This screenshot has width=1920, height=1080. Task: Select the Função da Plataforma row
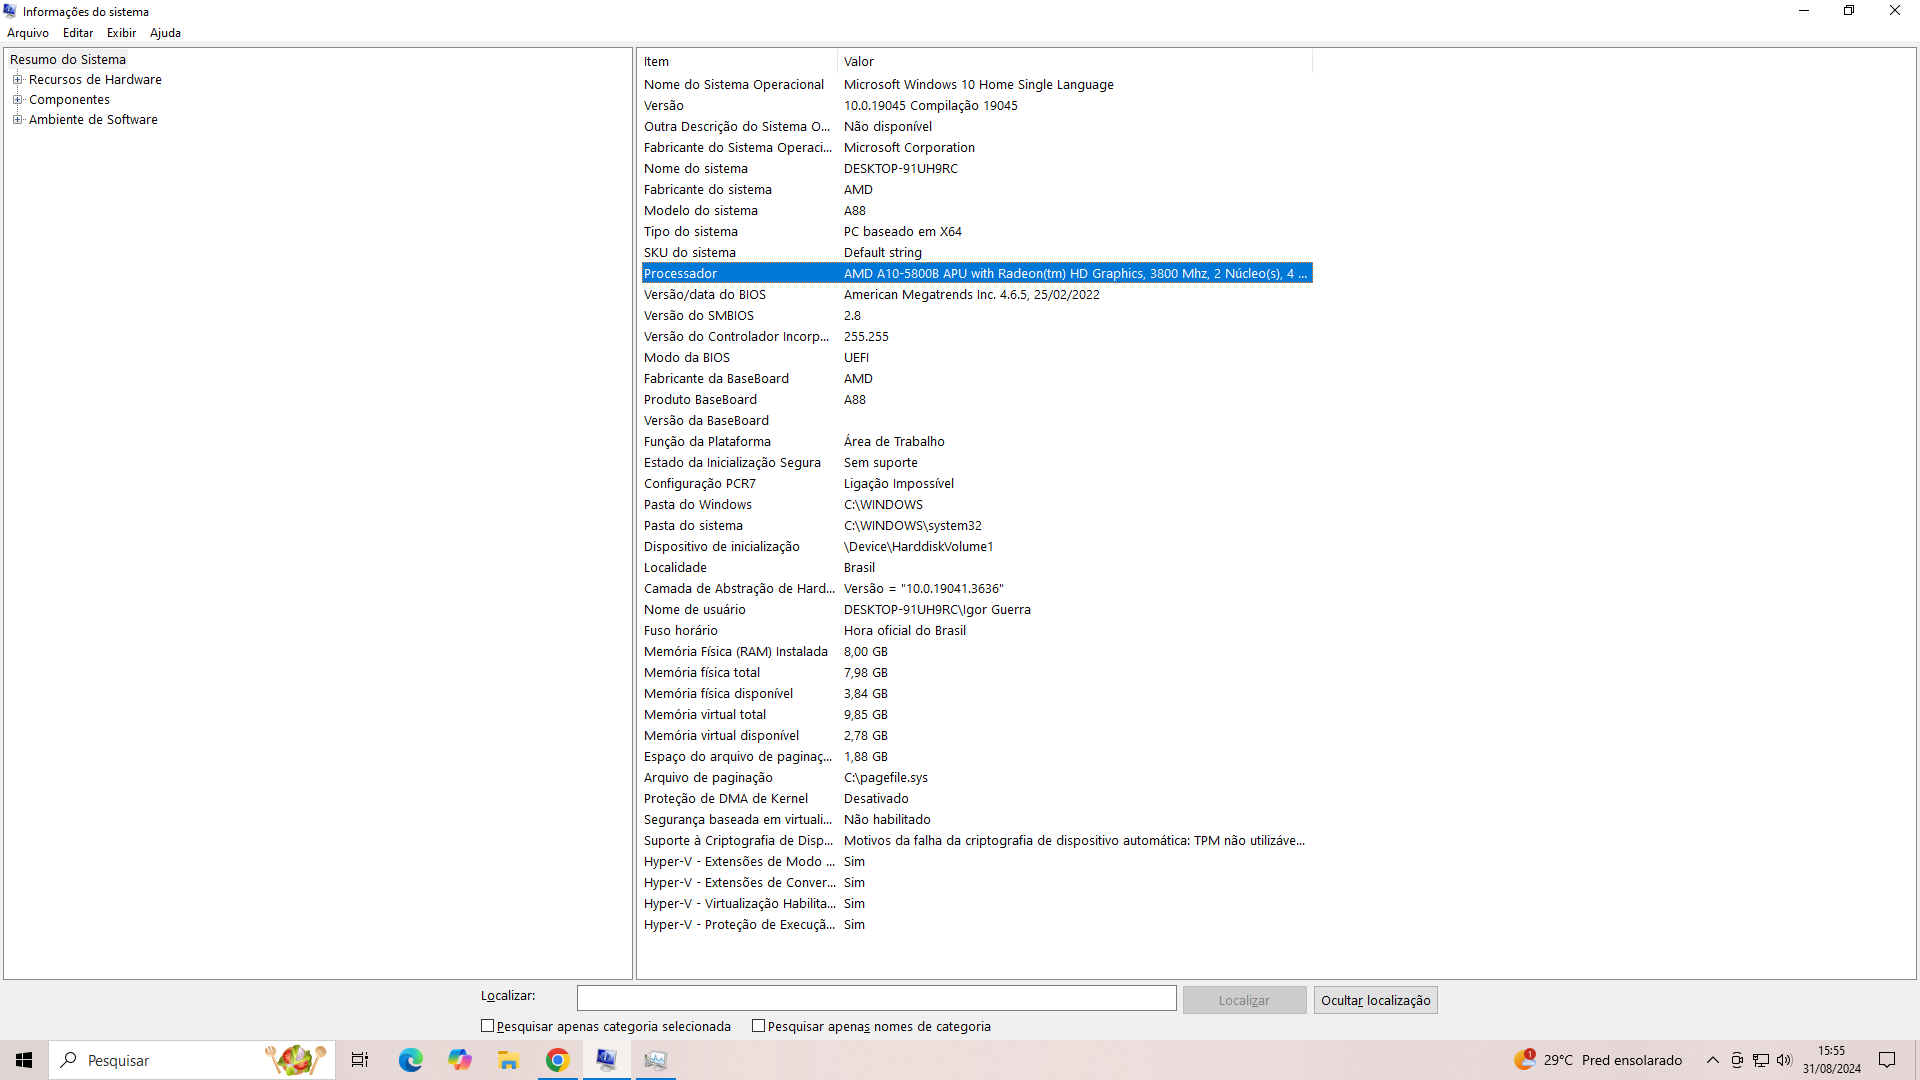[976, 442]
